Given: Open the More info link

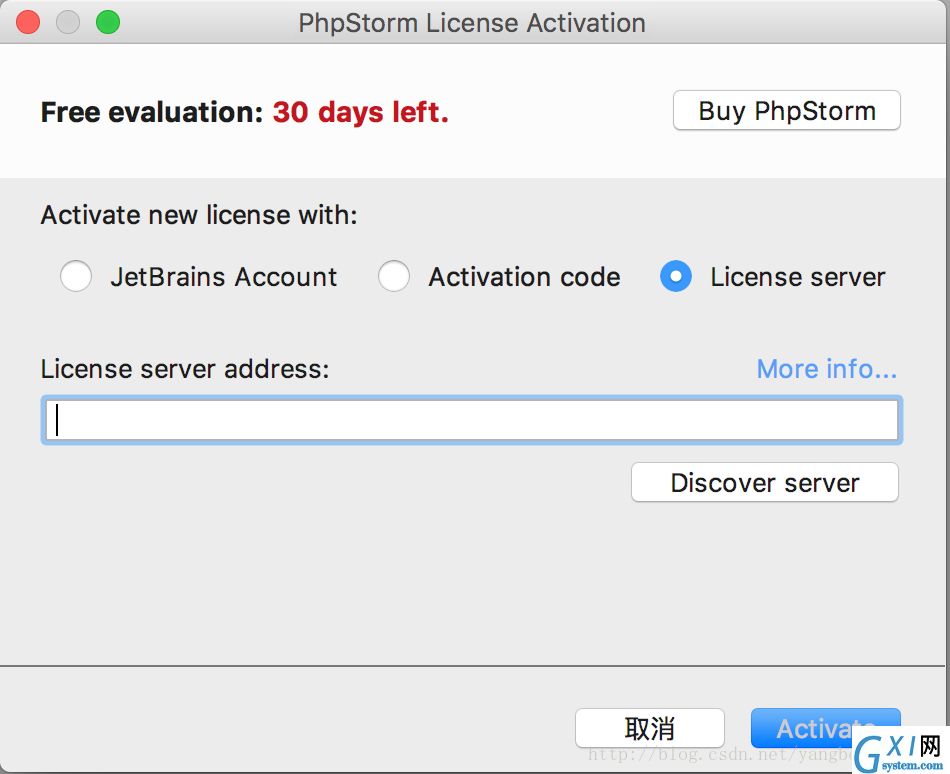Looking at the screenshot, I should coord(826,369).
